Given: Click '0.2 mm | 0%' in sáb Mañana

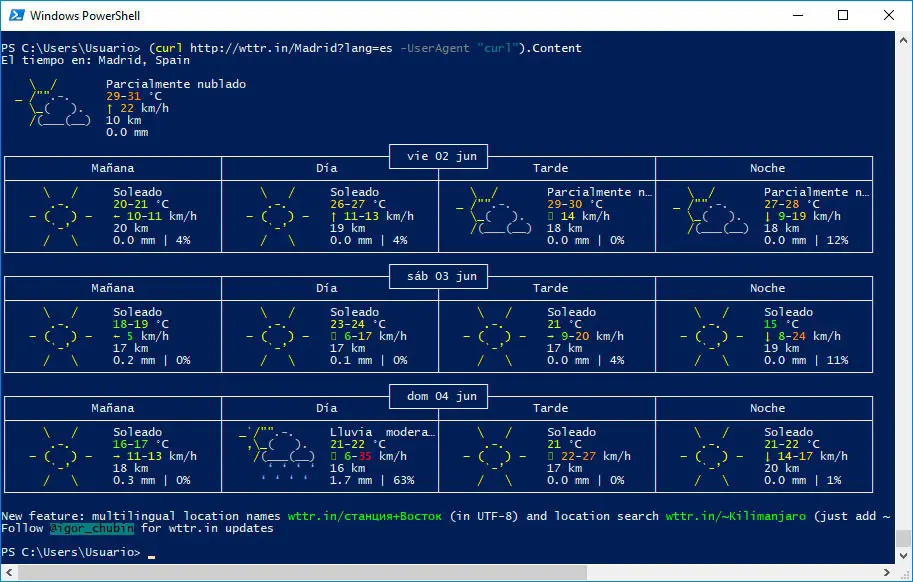Looking at the screenshot, I should [x=152, y=360].
